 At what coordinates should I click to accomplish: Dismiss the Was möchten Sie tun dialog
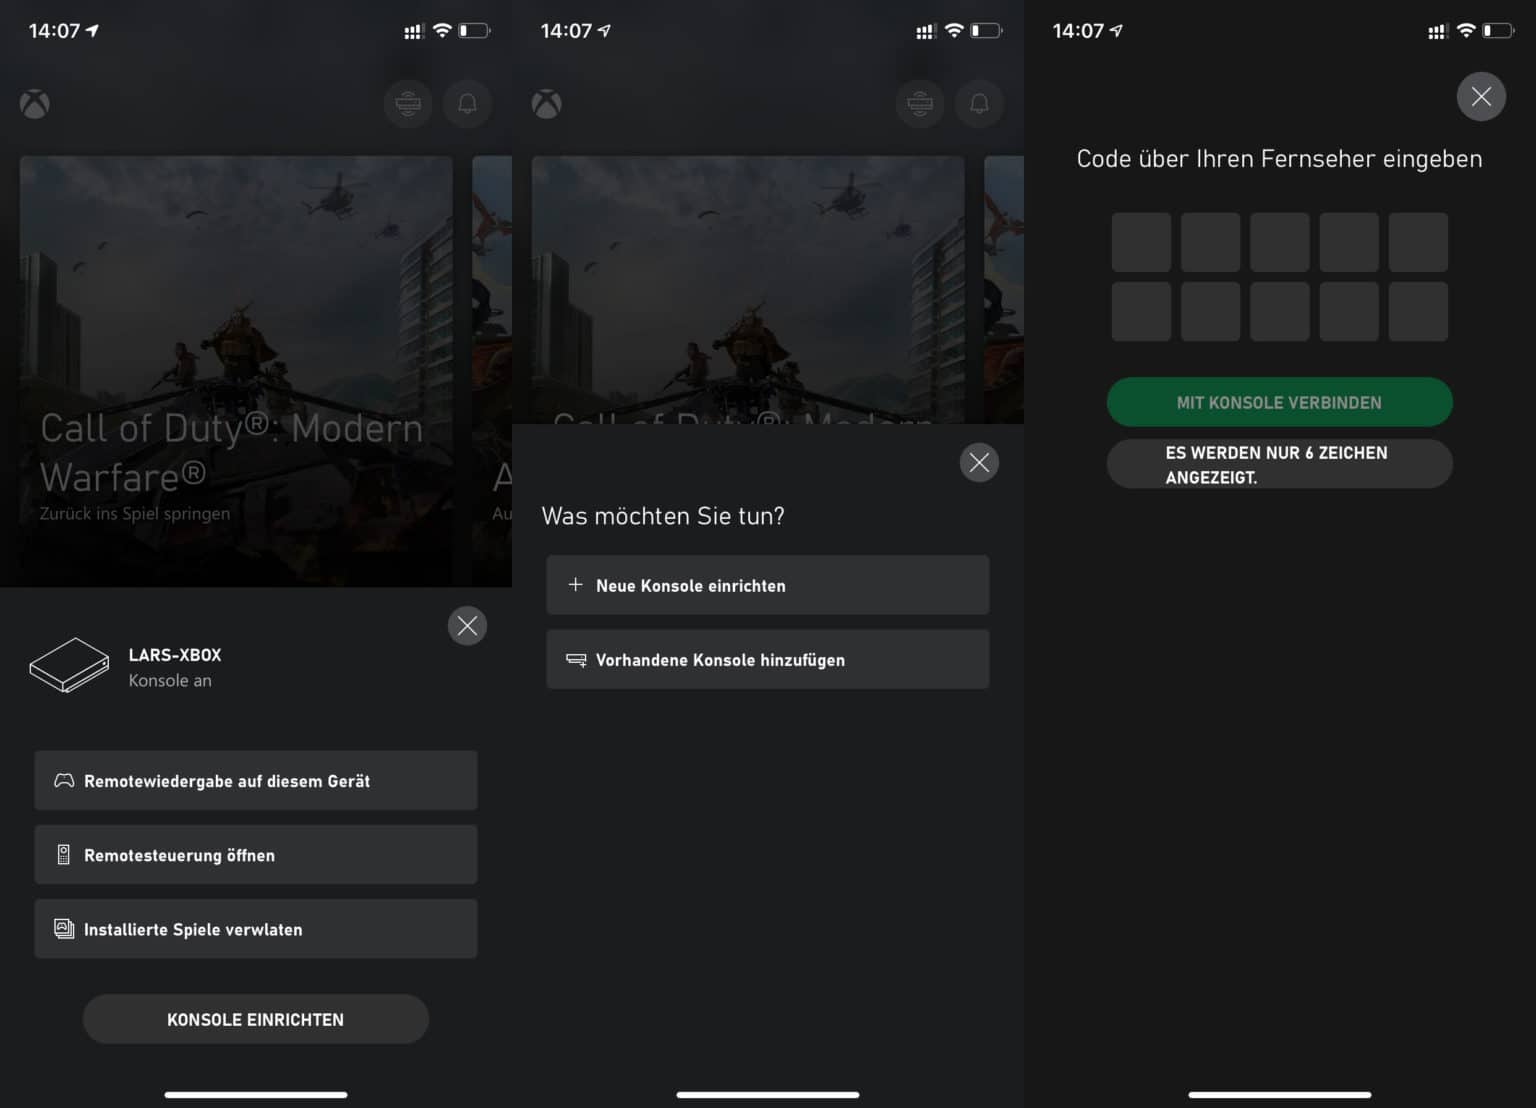[x=979, y=462]
